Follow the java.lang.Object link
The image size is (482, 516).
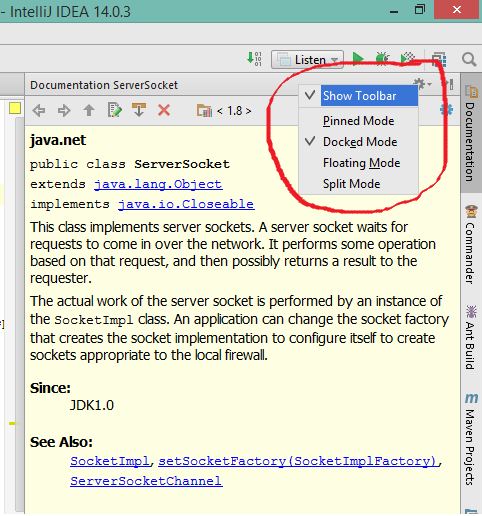point(158,184)
